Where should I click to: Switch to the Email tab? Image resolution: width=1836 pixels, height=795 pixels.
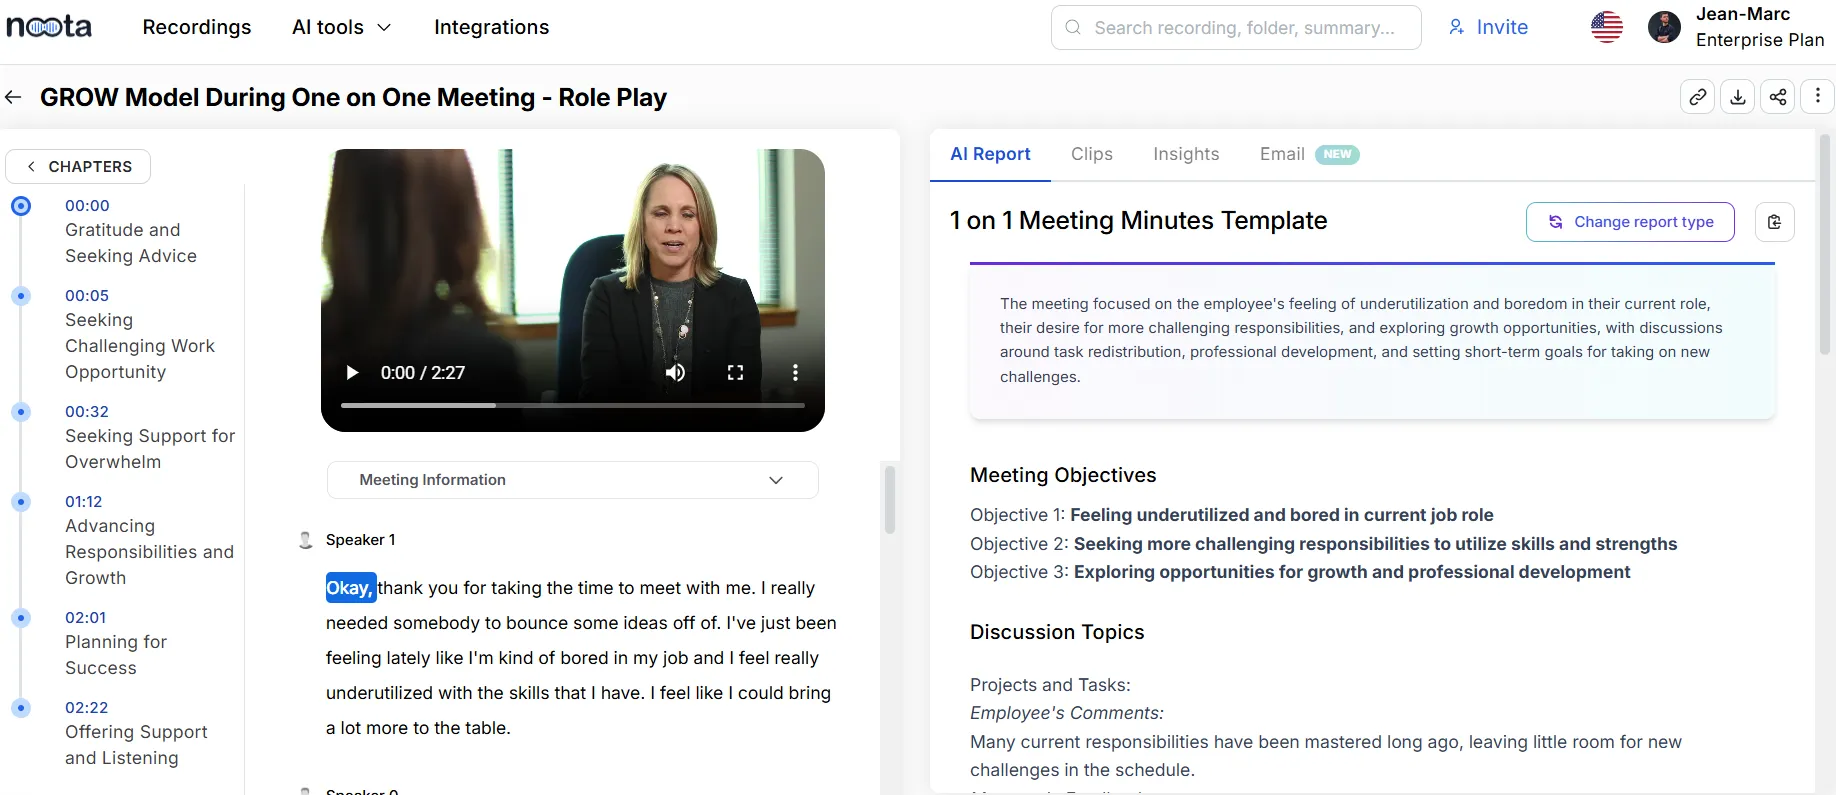pos(1282,154)
